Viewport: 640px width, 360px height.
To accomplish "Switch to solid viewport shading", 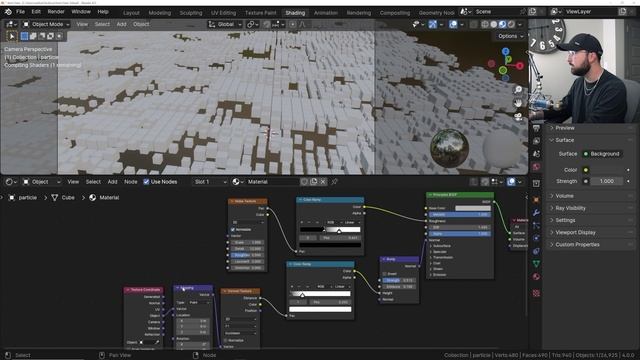I will tap(494, 24).
